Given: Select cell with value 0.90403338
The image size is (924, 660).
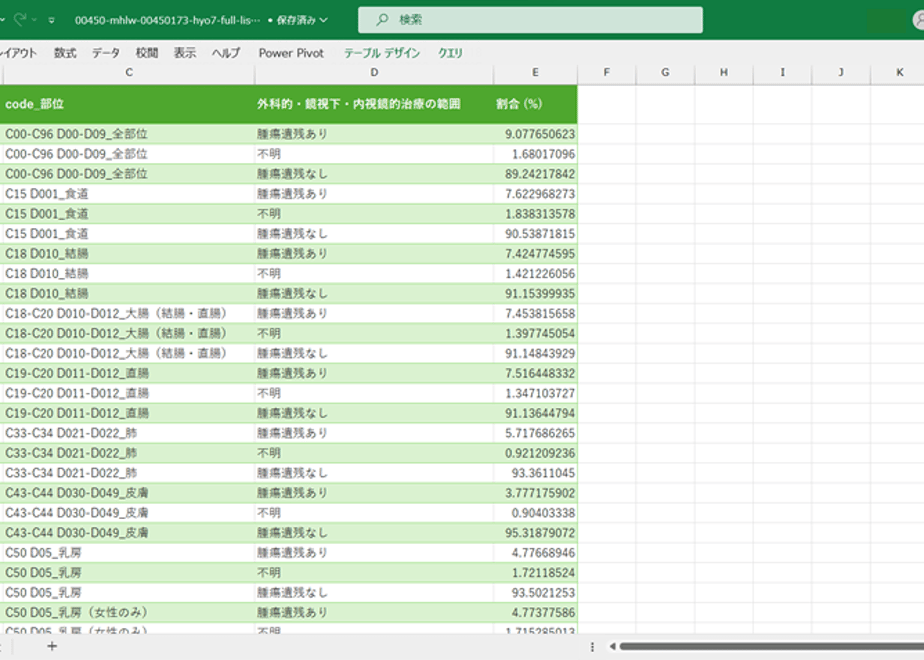Looking at the screenshot, I should tap(535, 513).
